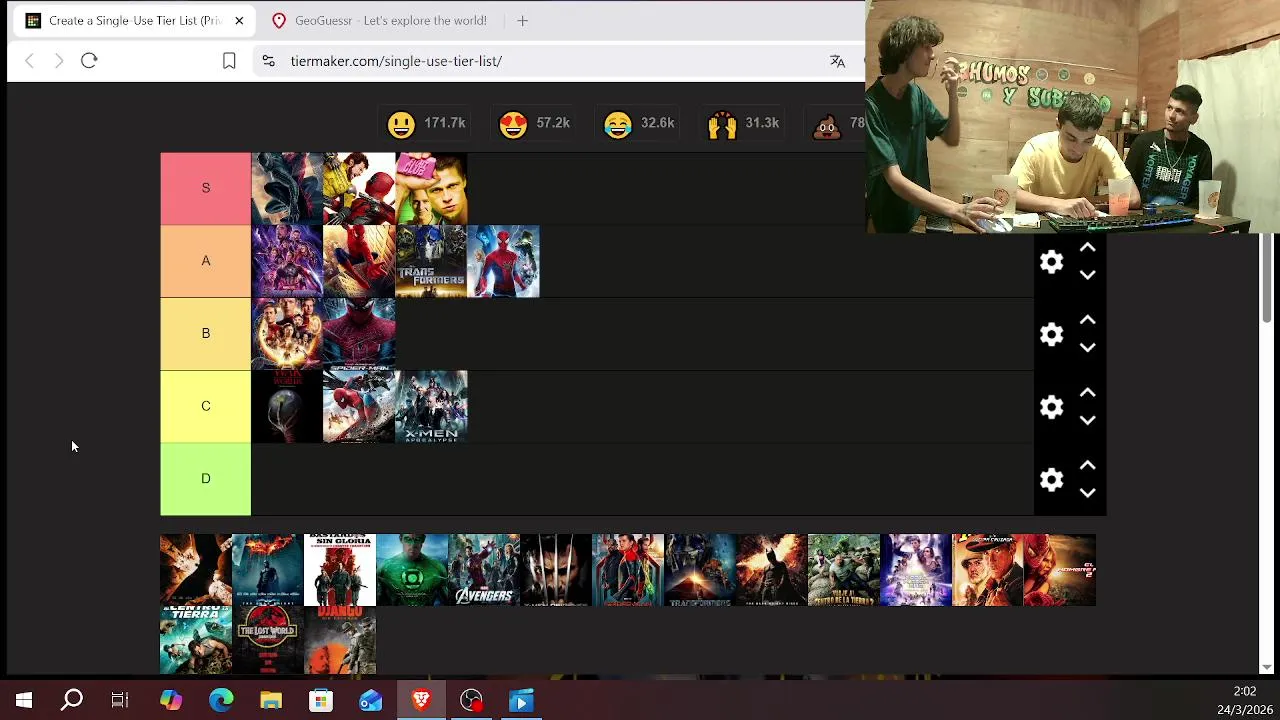Move tier D down with arrow
1280x720 pixels.
(x=1088, y=493)
